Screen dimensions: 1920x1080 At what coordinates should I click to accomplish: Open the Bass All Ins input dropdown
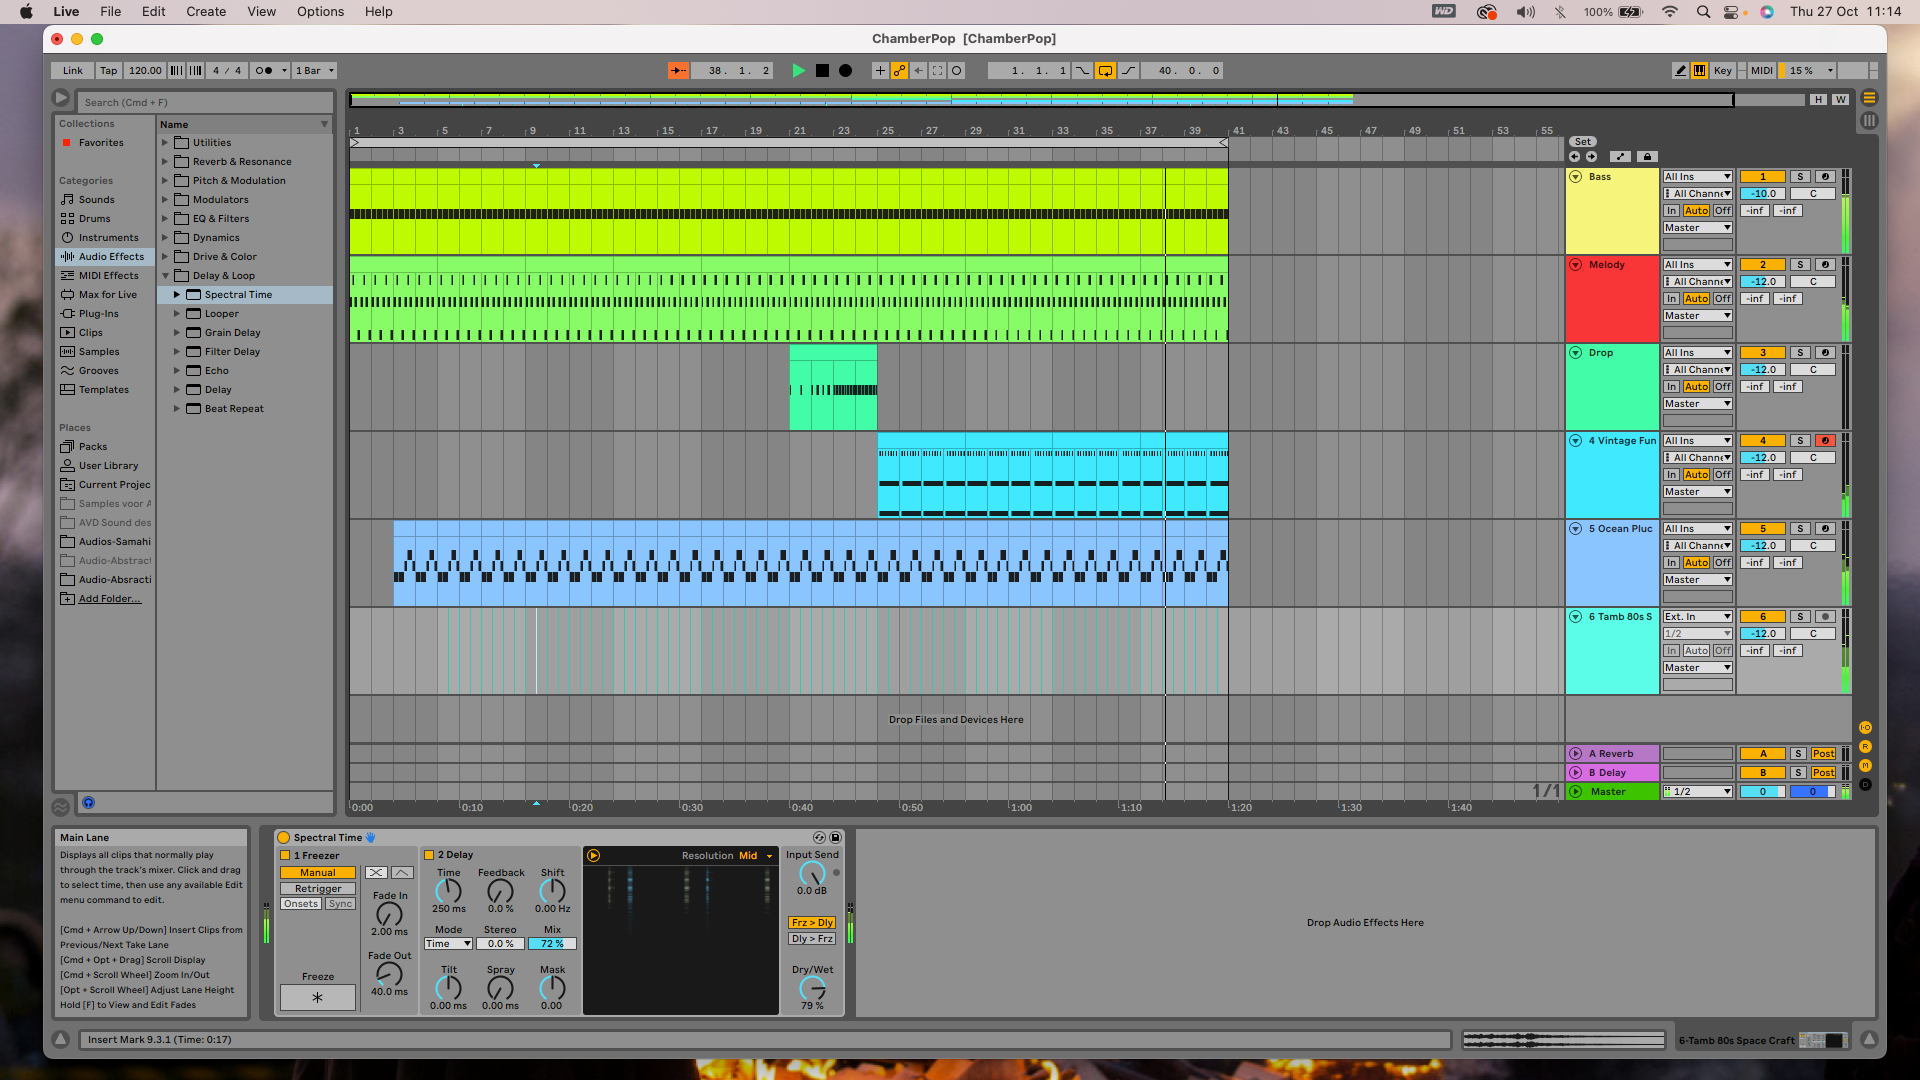pyautogui.click(x=1697, y=177)
